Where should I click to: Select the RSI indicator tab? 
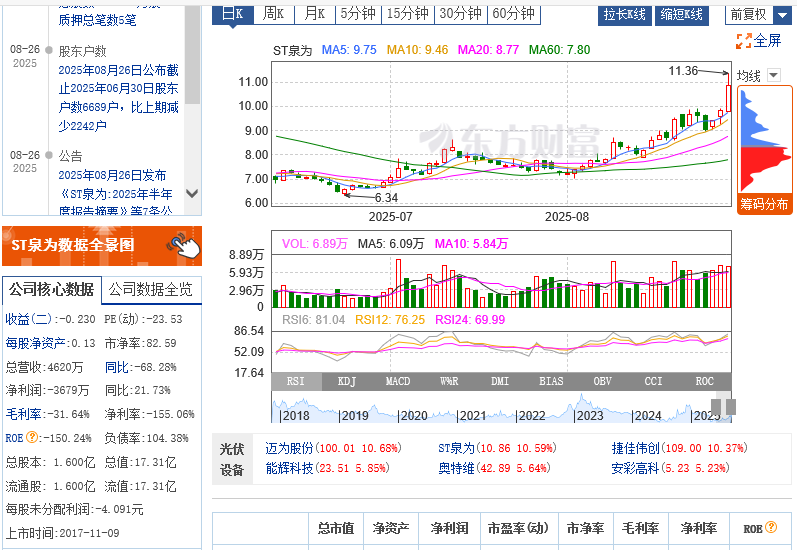click(x=296, y=381)
